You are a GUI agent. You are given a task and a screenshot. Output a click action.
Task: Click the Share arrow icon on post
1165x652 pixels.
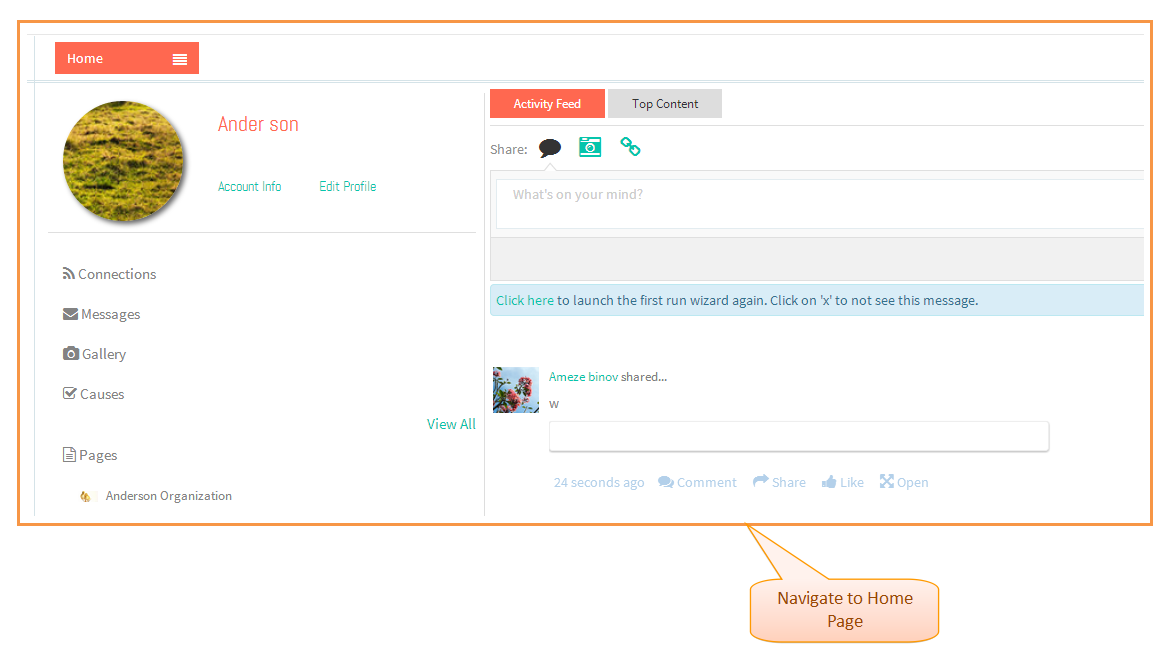(x=761, y=481)
